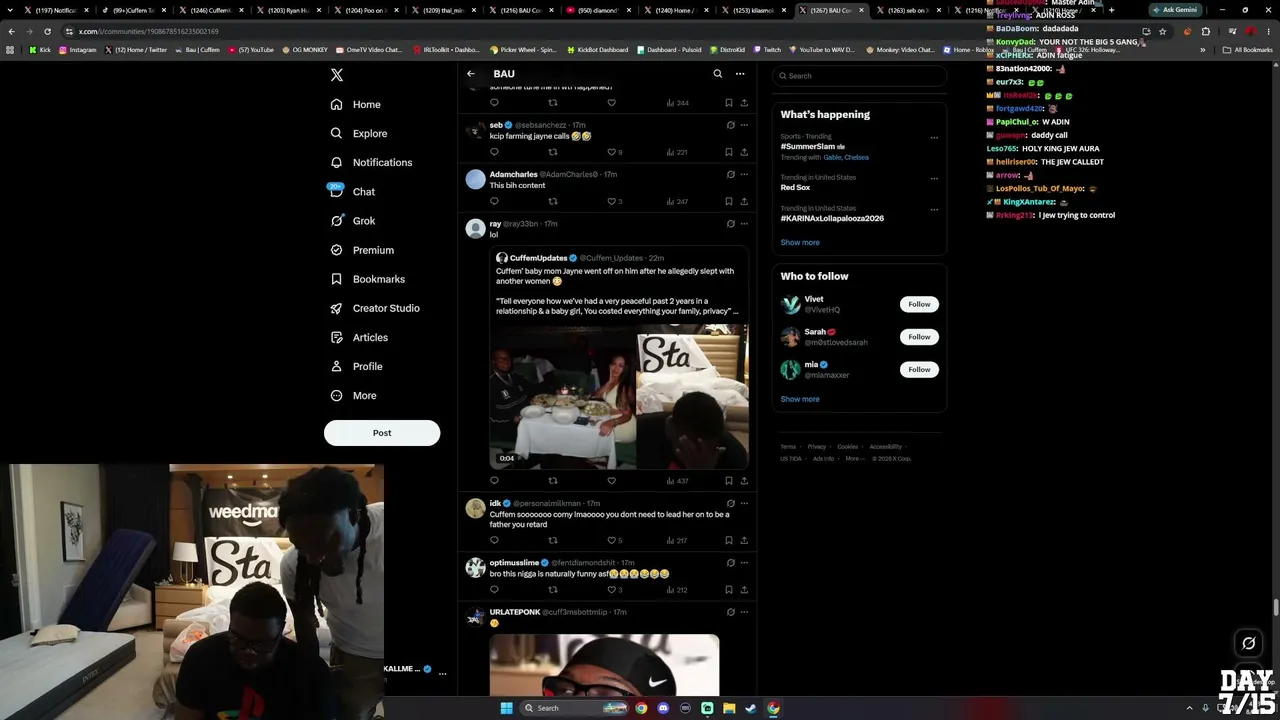Reply to ray's quote tweet
1280x720 pixels.
pyautogui.click(x=494, y=481)
